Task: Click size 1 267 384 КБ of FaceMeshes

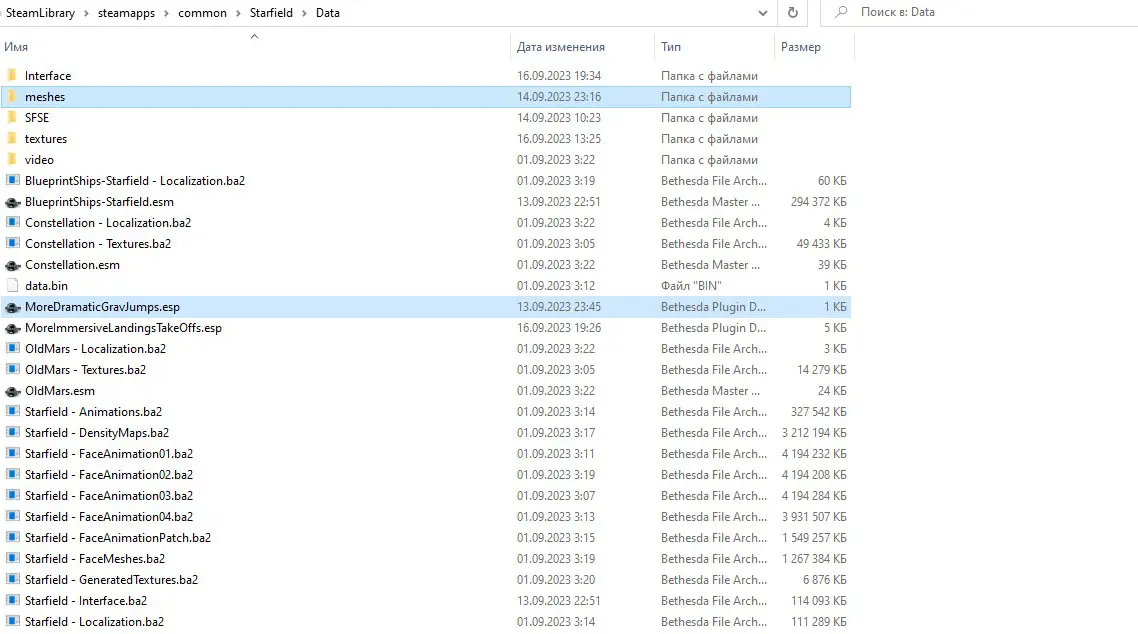Action: click(814, 559)
